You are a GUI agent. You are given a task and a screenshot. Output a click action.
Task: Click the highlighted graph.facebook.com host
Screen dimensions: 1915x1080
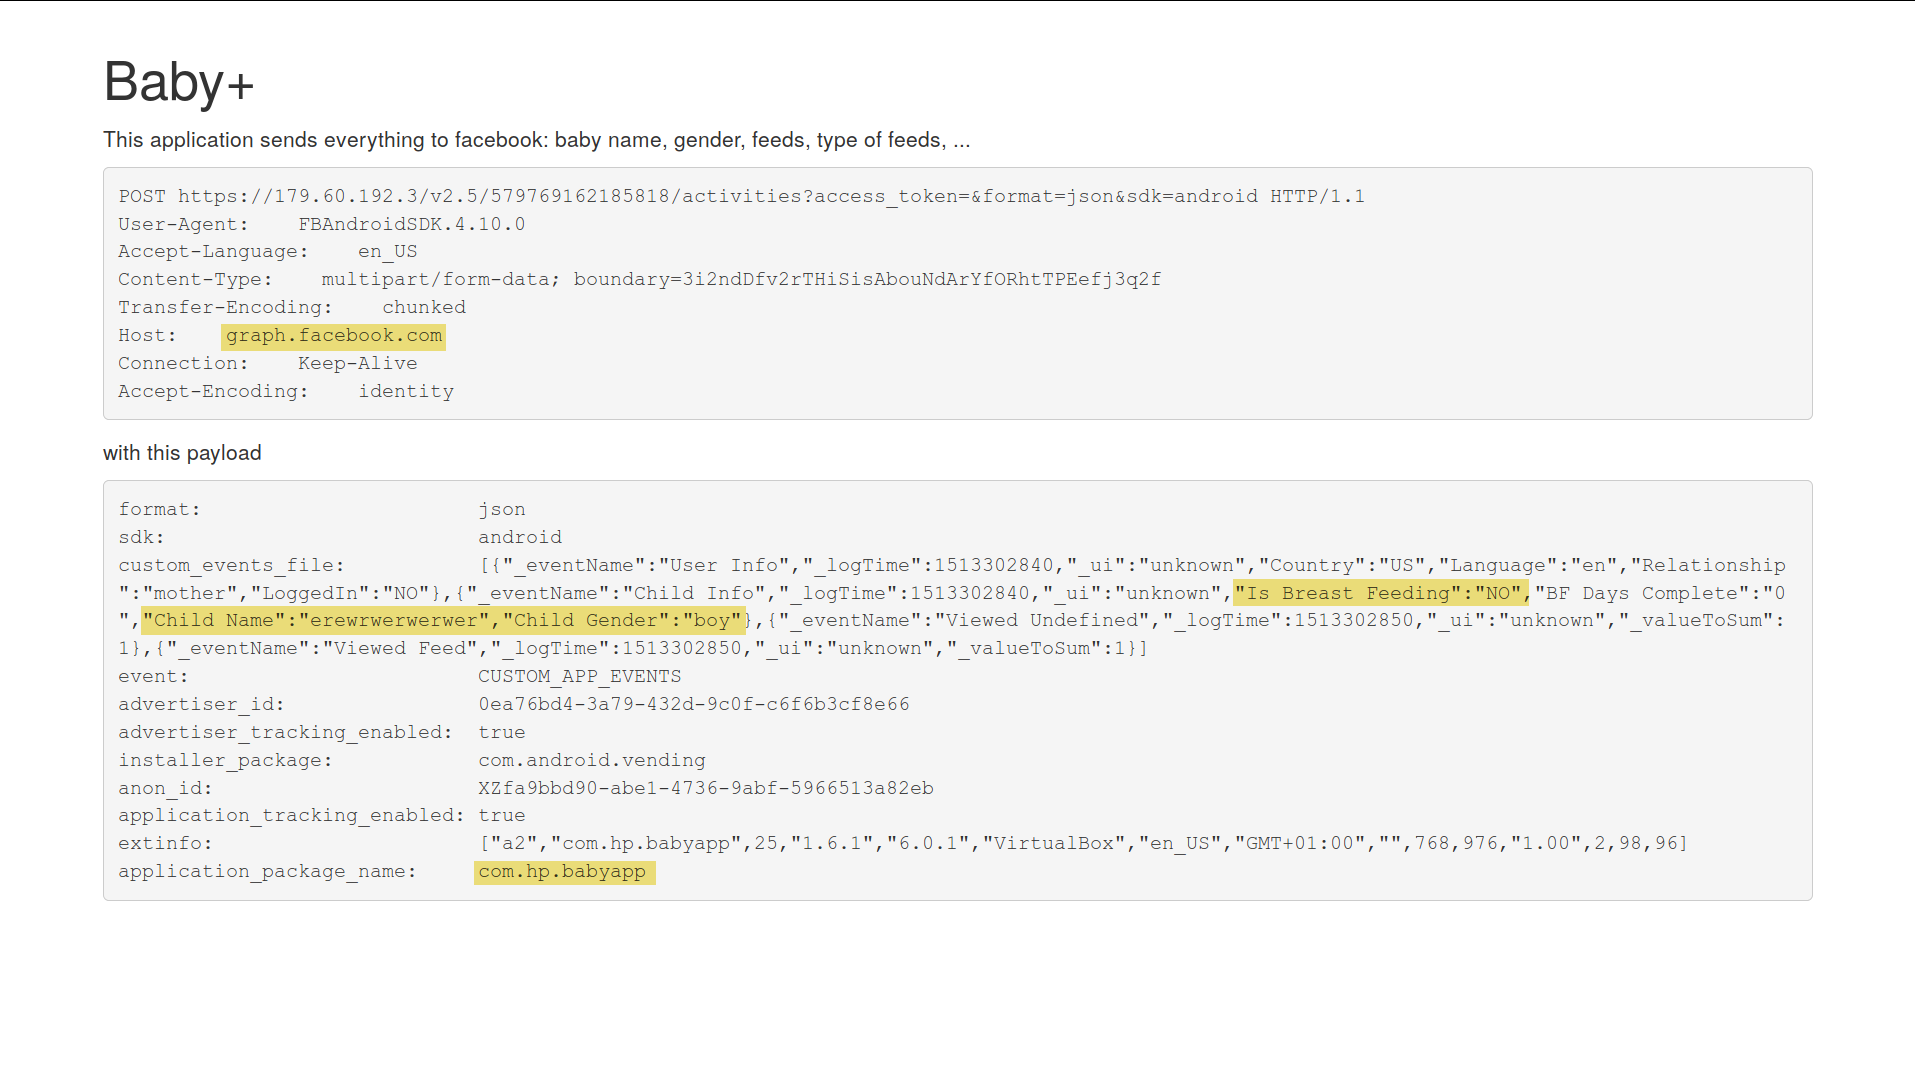pos(333,336)
